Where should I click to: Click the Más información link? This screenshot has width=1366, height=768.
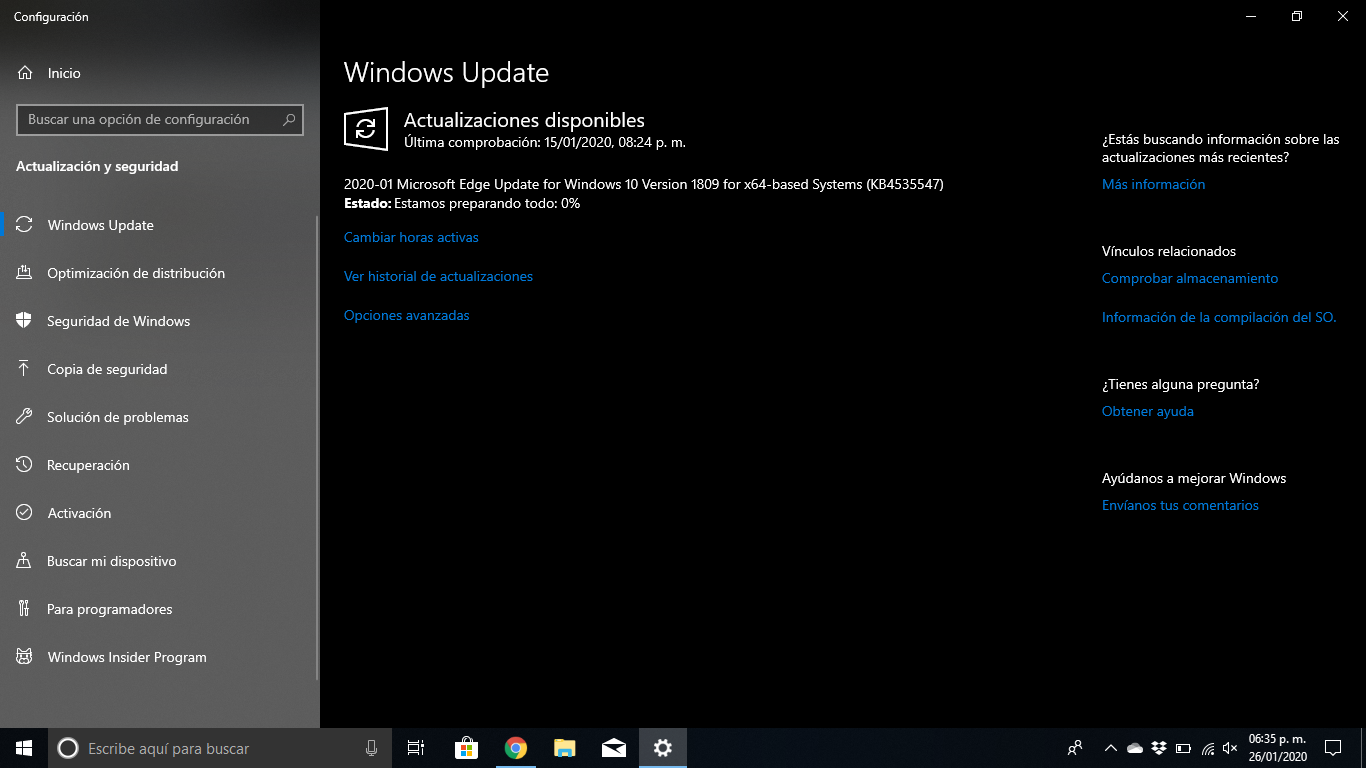pyautogui.click(x=1153, y=185)
